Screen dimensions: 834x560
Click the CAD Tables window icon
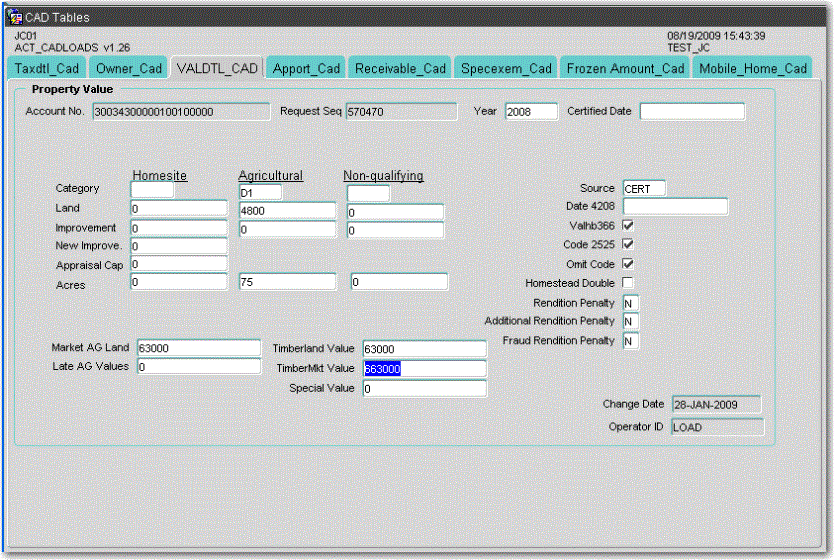pos(15,17)
